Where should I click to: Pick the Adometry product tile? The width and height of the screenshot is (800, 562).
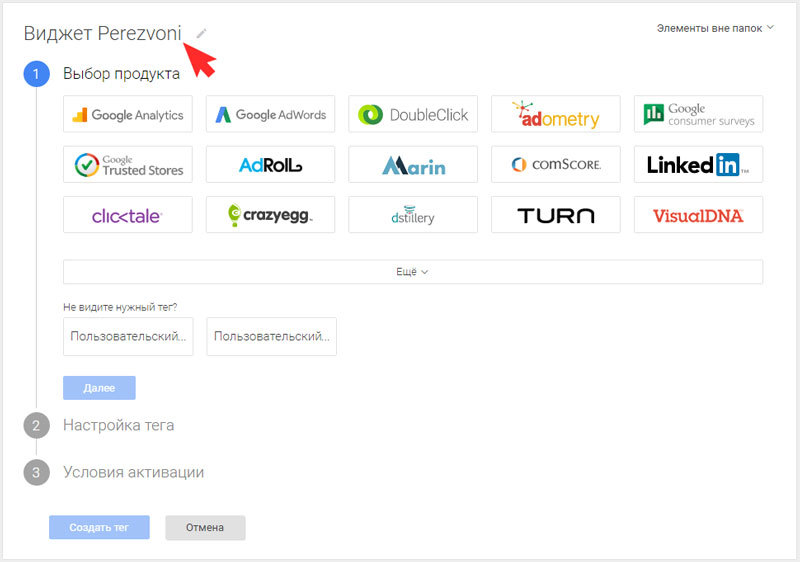tap(556, 114)
